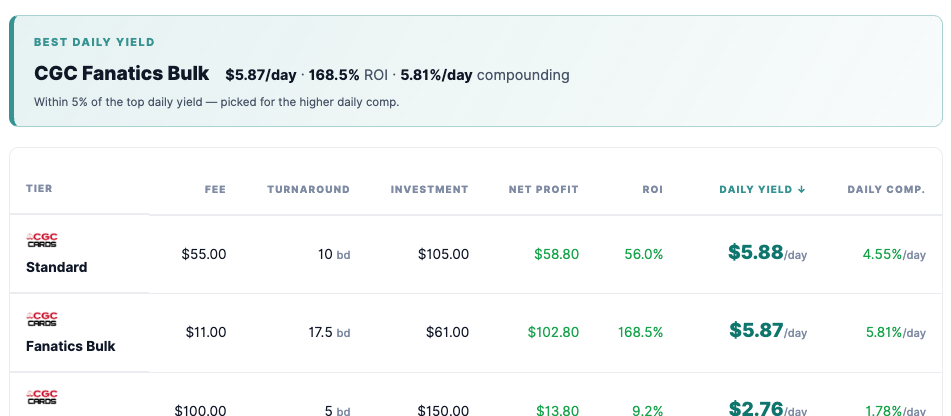Sort by the Fee column header

click(x=215, y=189)
